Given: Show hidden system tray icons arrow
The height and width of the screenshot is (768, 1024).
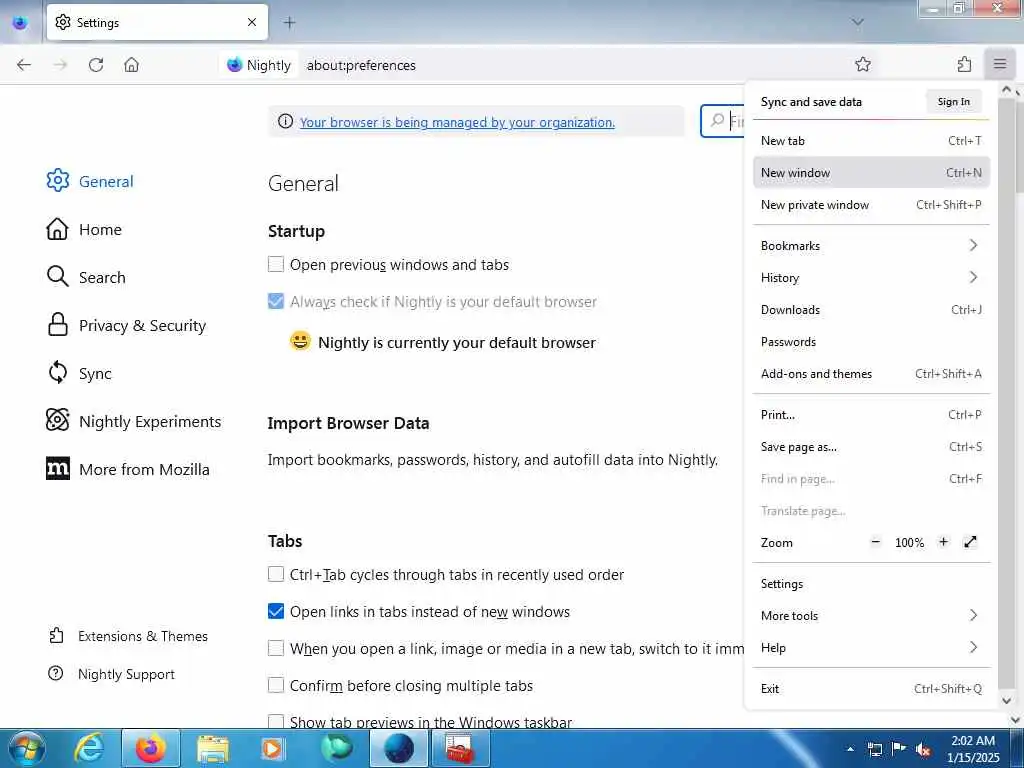Looking at the screenshot, I should click(x=850, y=749).
